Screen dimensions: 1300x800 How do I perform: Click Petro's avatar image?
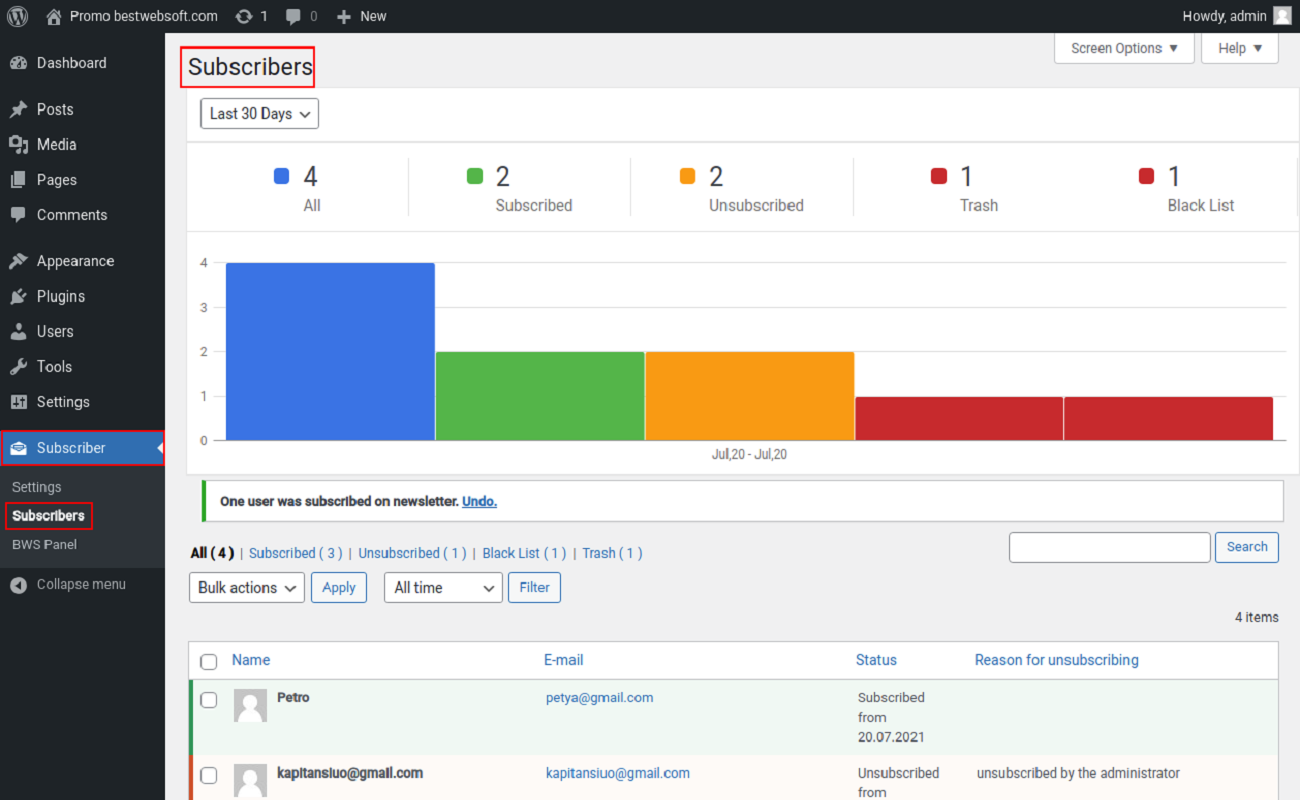[250, 705]
